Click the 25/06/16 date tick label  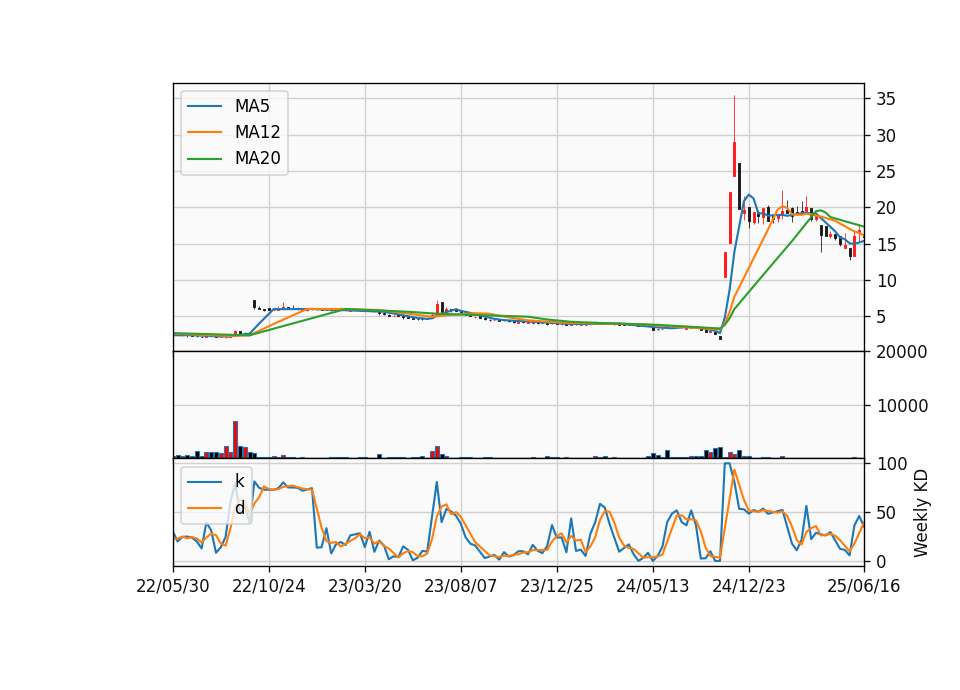click(863, 586)
